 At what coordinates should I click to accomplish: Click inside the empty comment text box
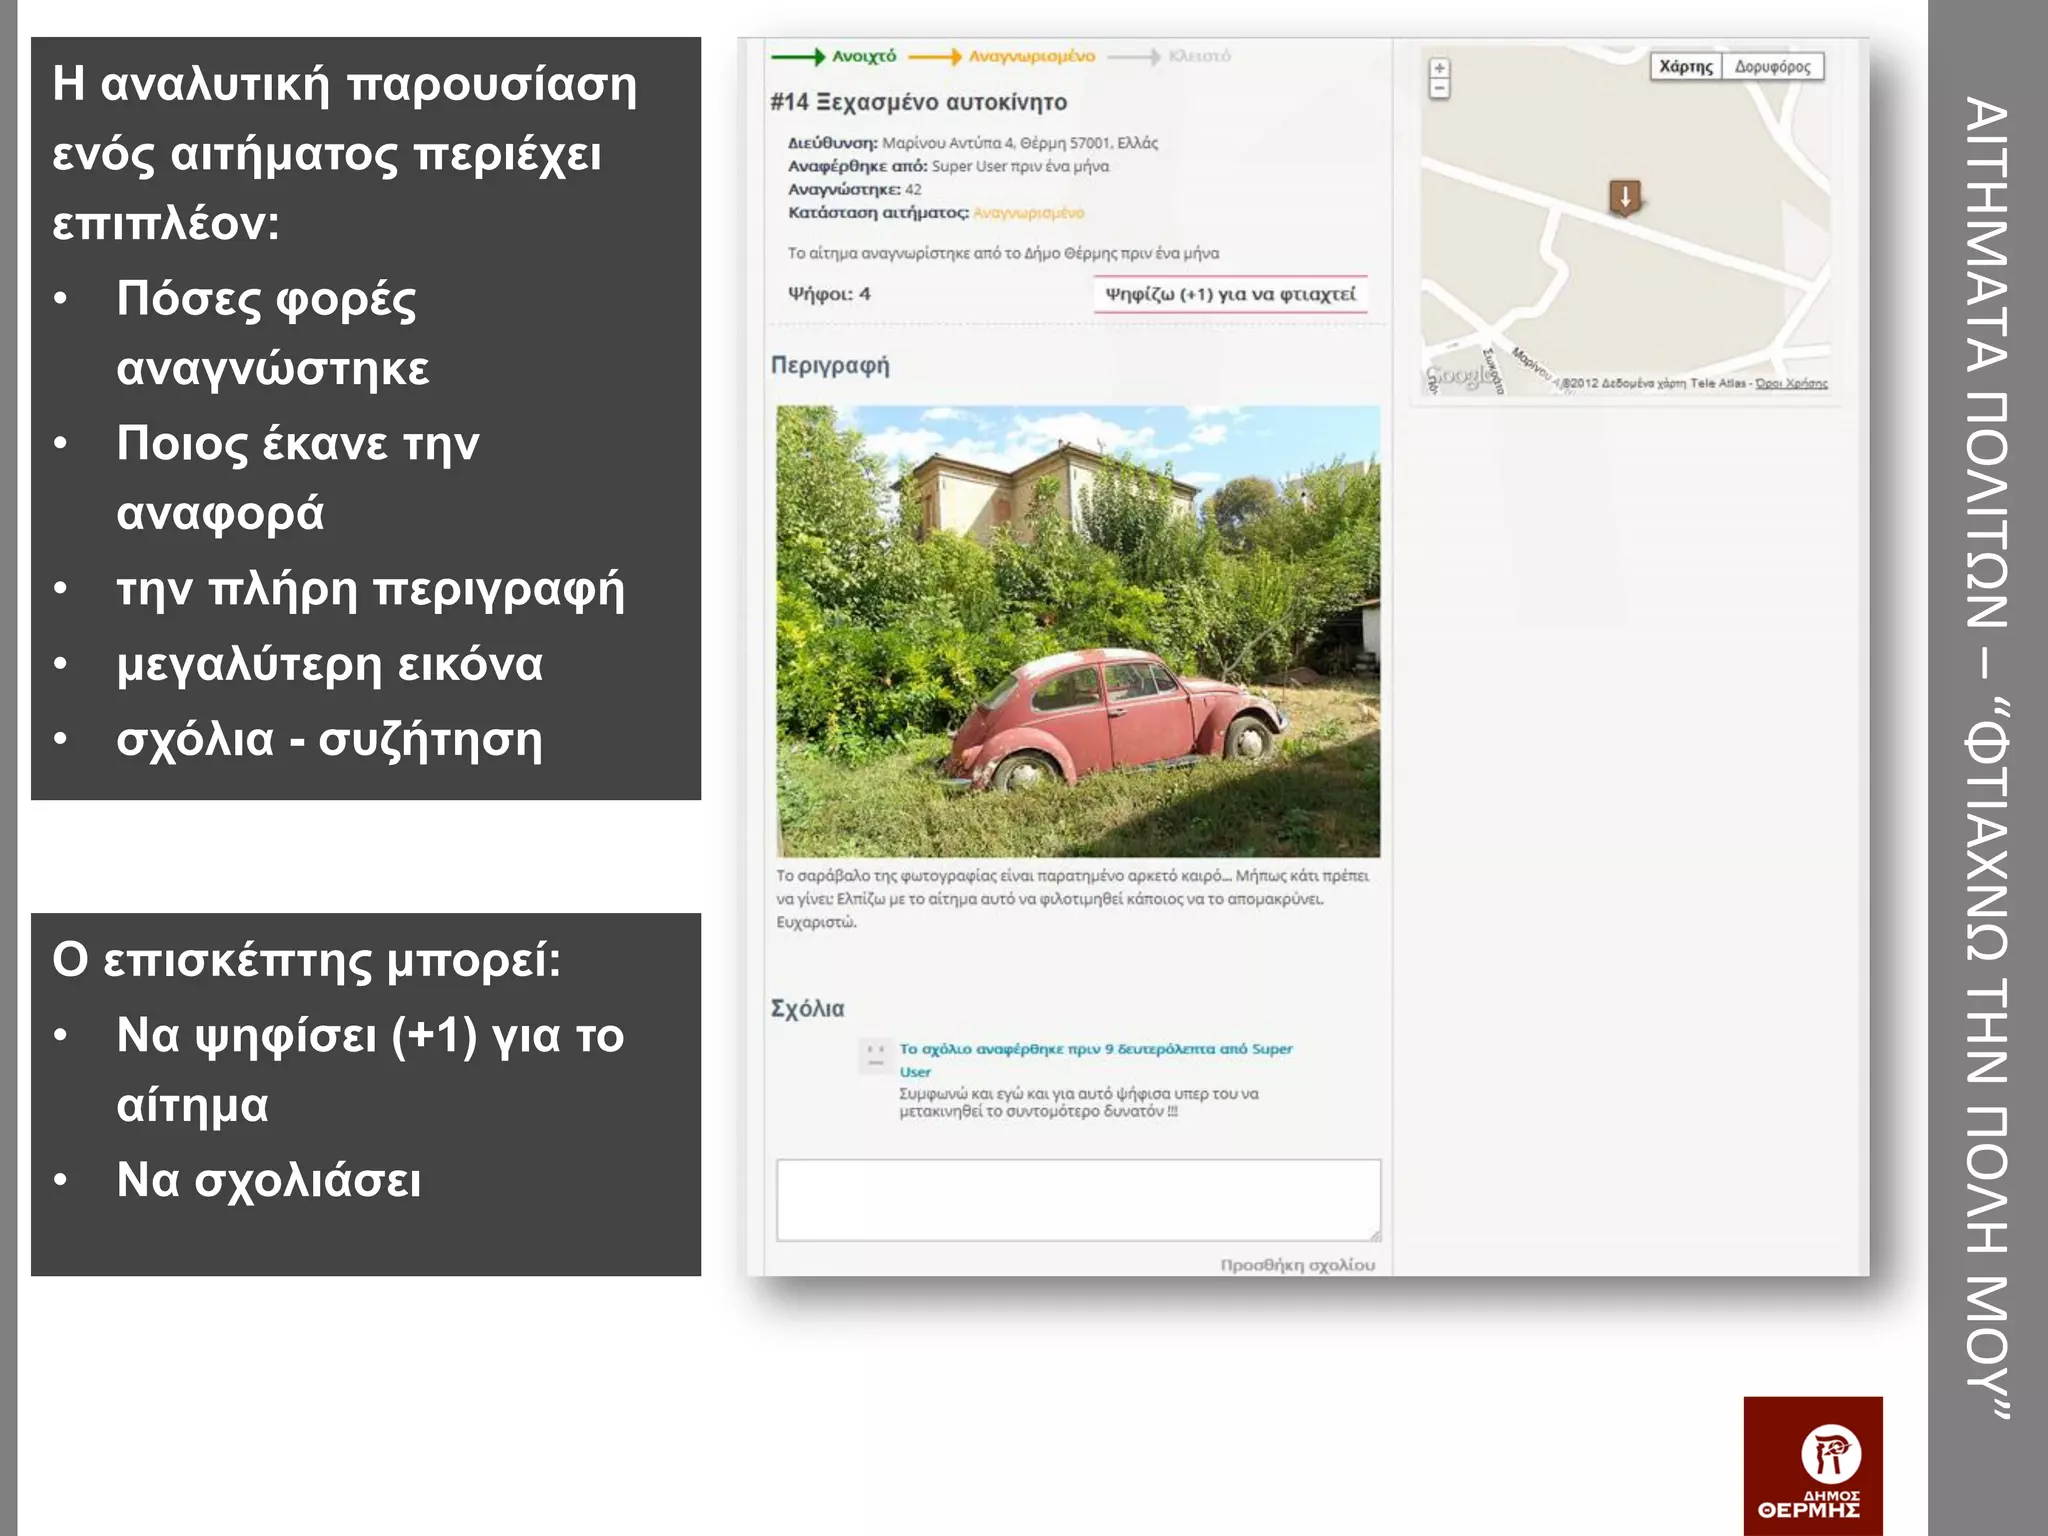1077,1200
